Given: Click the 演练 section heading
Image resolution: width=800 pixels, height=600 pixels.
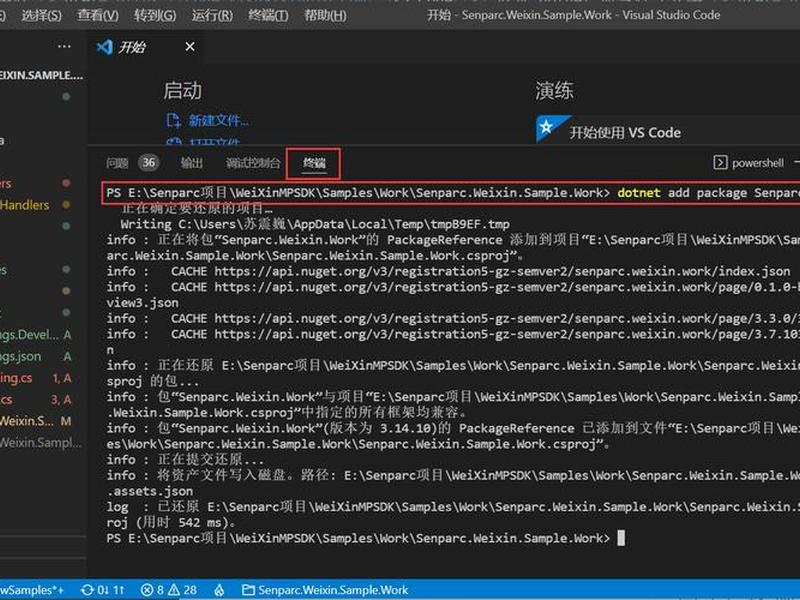Looking at the screenshot, I should click(x=555, y=91).
